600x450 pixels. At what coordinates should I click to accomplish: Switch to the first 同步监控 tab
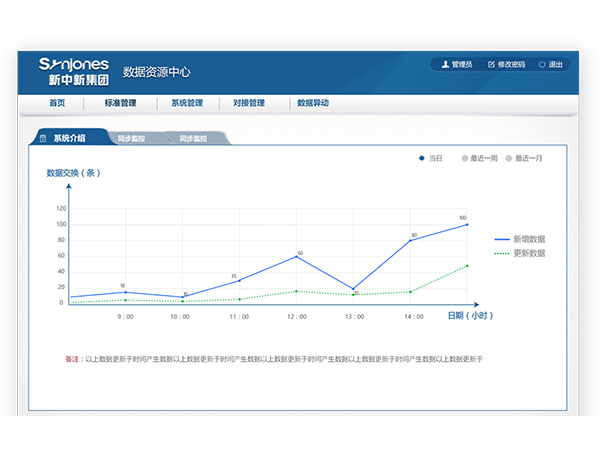point(130,138)
